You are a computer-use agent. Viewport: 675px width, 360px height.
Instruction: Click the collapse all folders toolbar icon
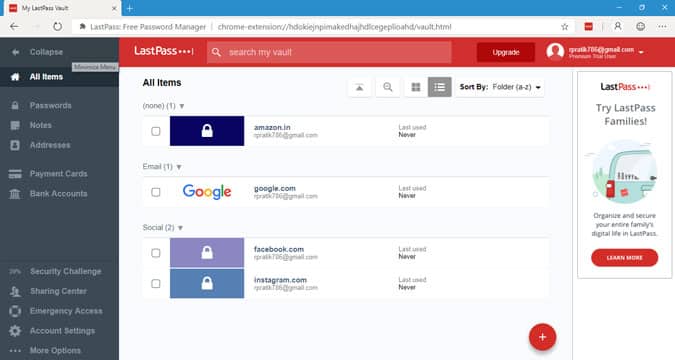point(359,87)
